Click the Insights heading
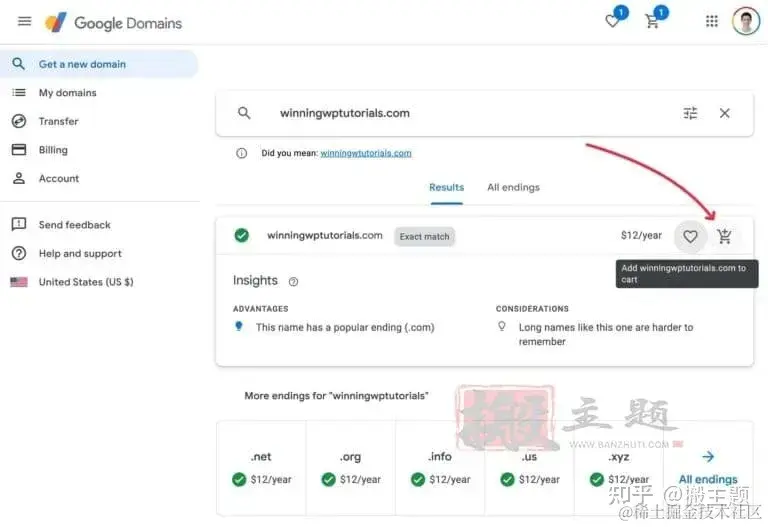 (255, 281)
